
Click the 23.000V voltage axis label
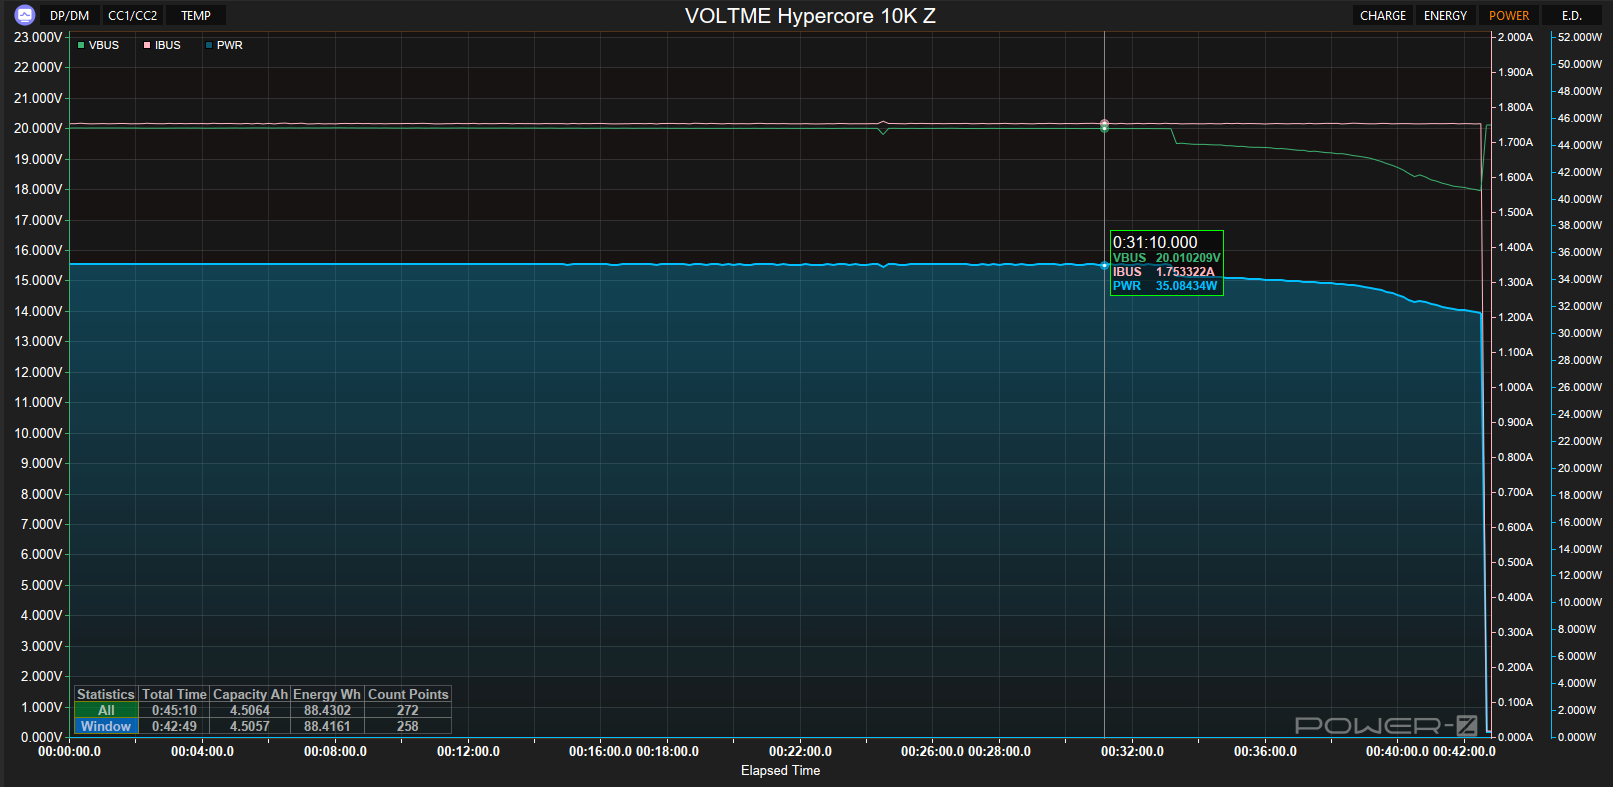(38, 37)
